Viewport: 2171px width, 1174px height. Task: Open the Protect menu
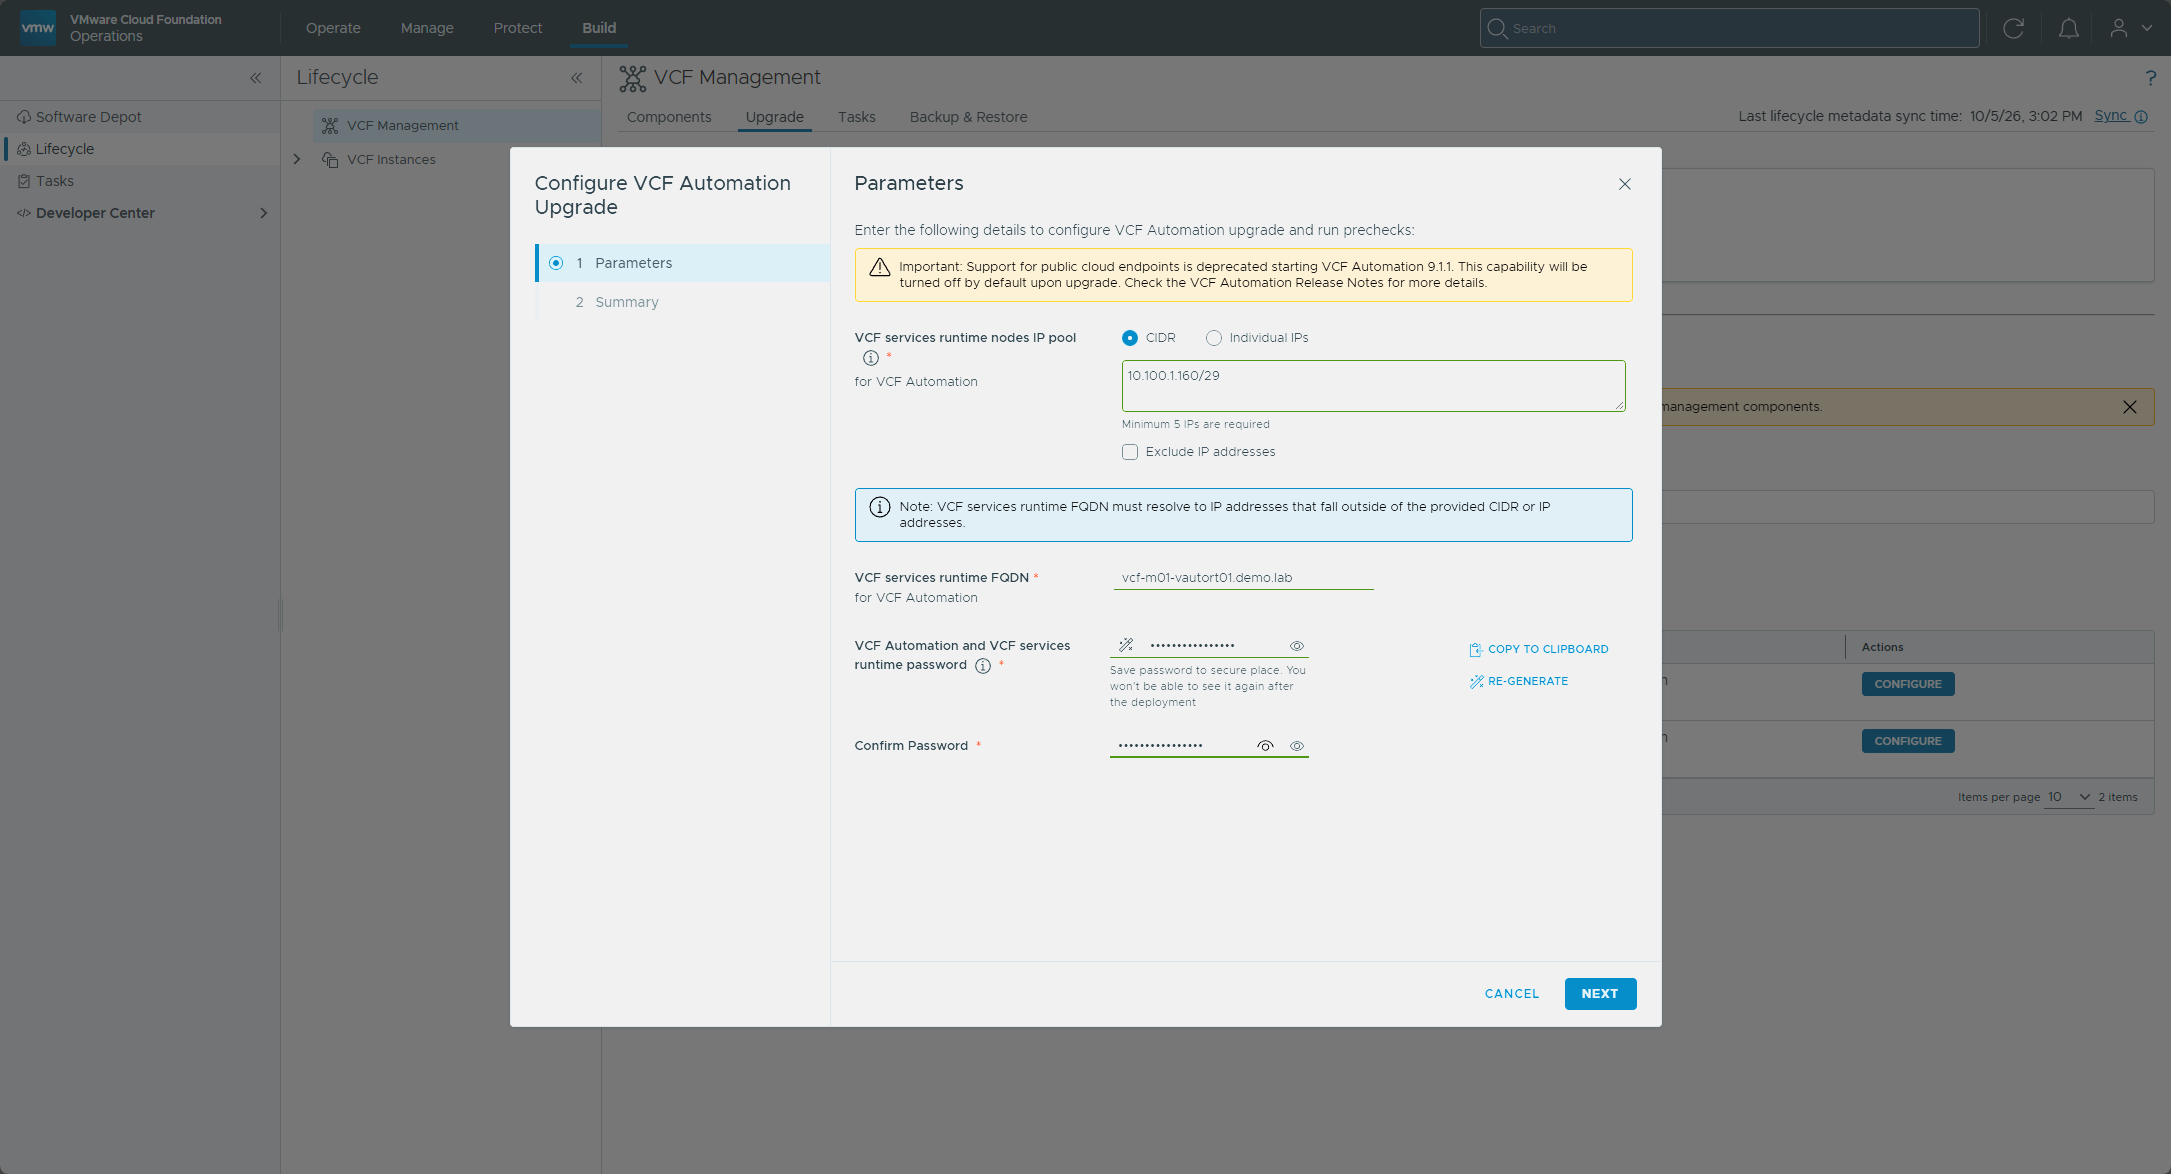pos(518,28)
